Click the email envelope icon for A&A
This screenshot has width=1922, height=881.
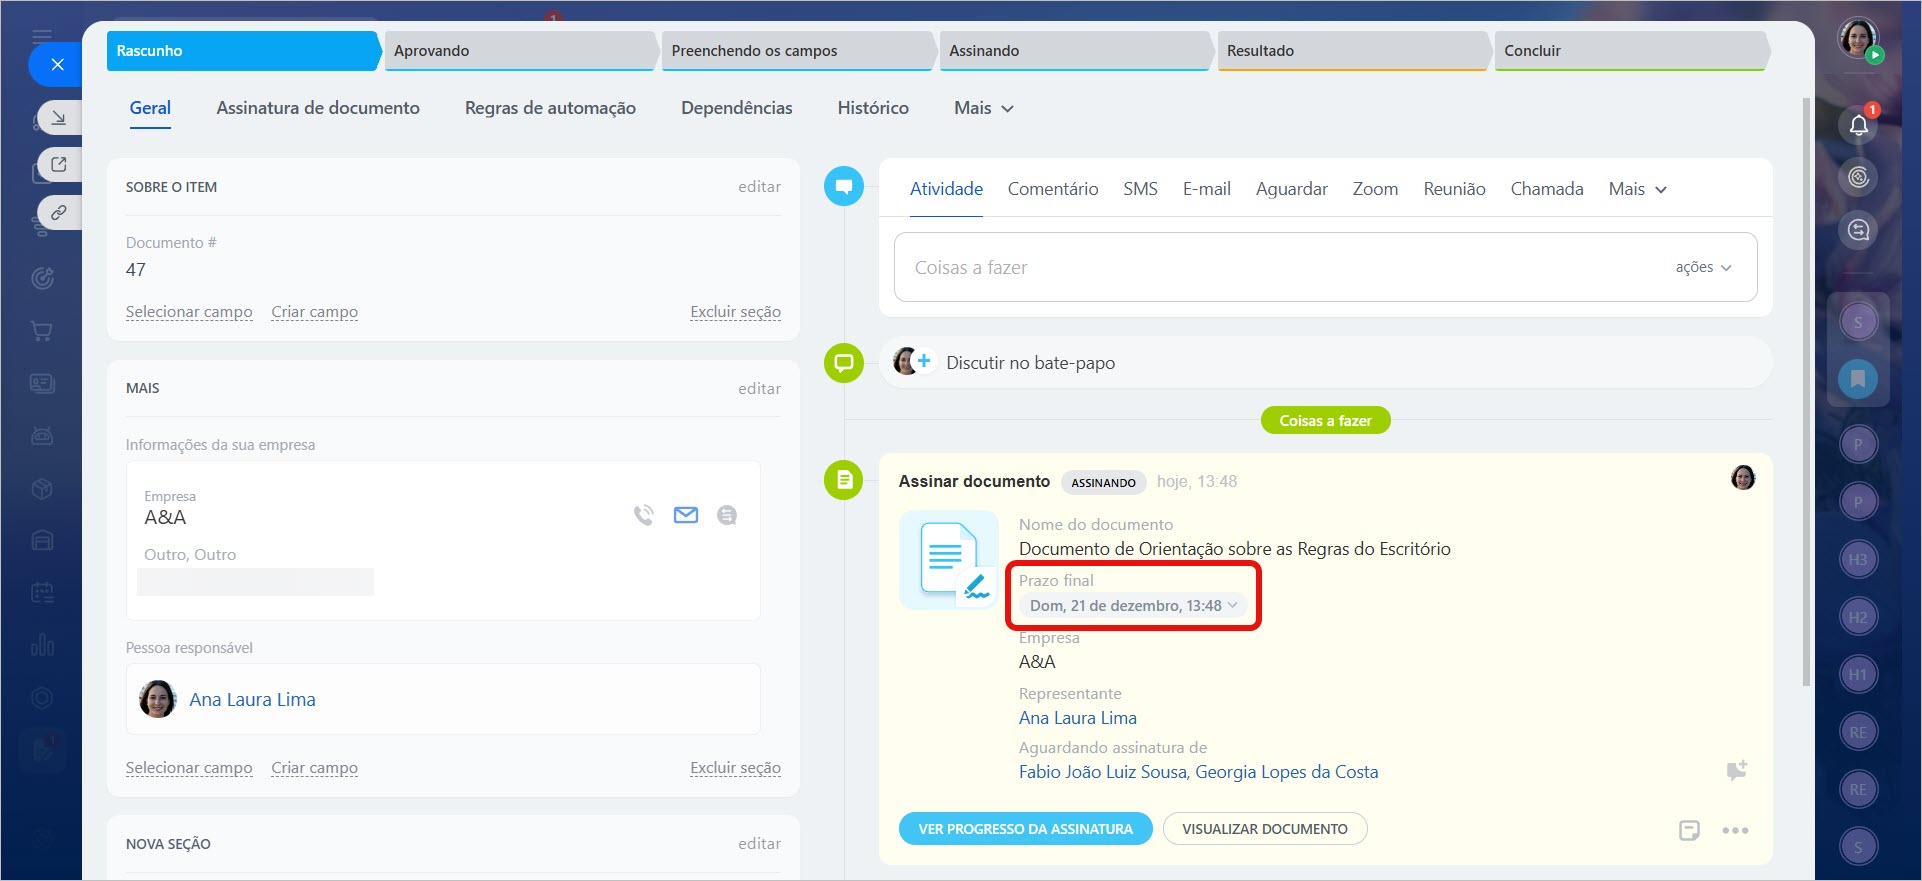(x=686, y=515)
